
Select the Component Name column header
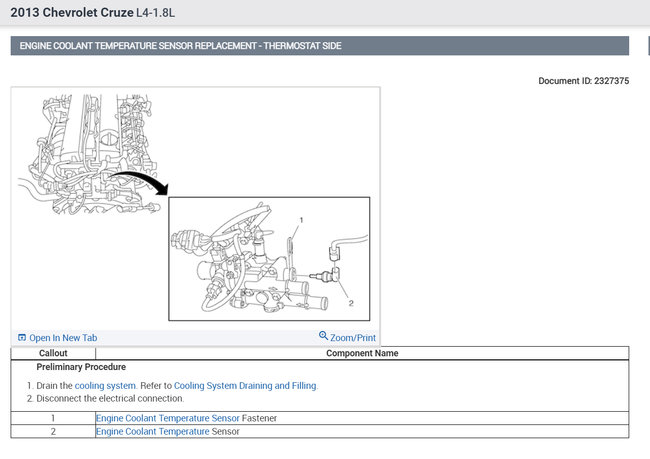click(x=362, y=353)
